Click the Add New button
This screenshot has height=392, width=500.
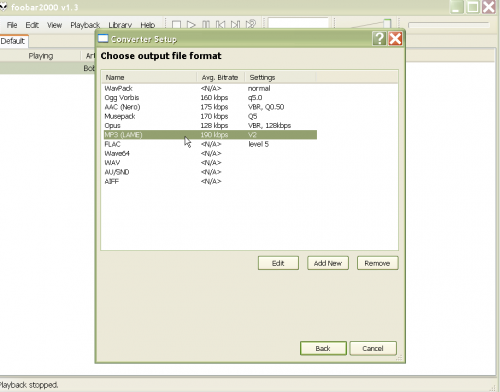coord(328,263)
